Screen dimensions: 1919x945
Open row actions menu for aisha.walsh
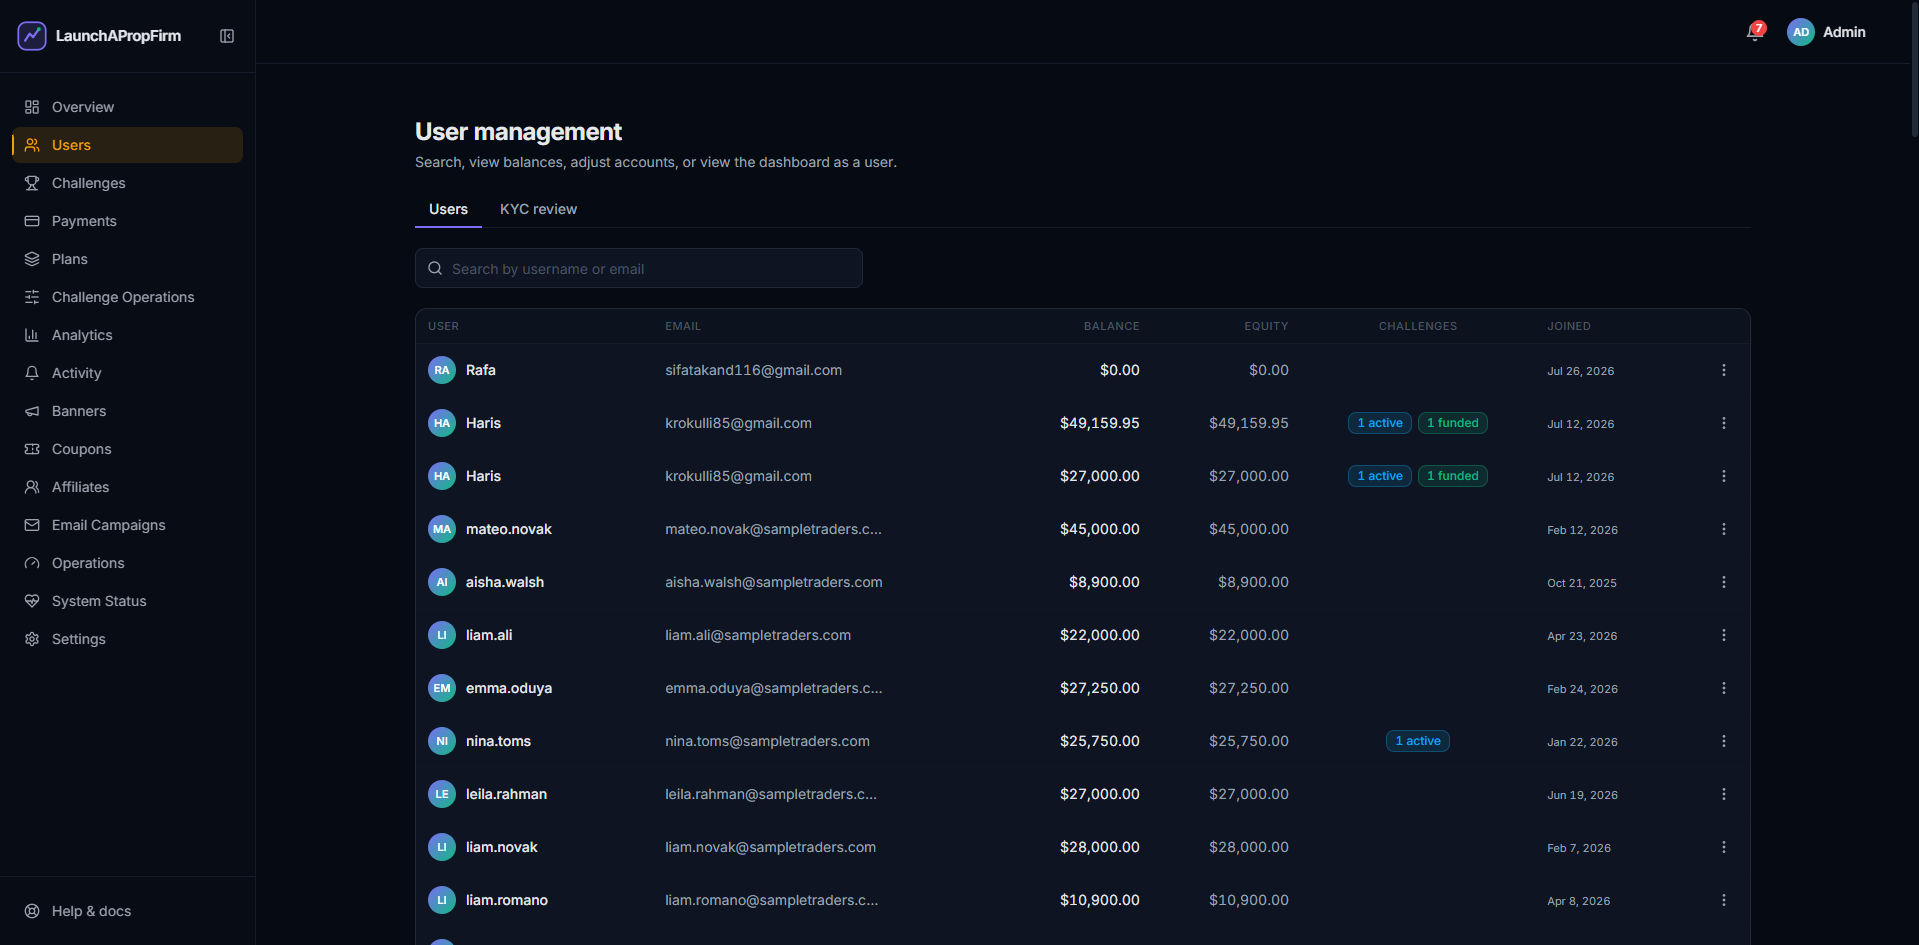(1723, 582)
